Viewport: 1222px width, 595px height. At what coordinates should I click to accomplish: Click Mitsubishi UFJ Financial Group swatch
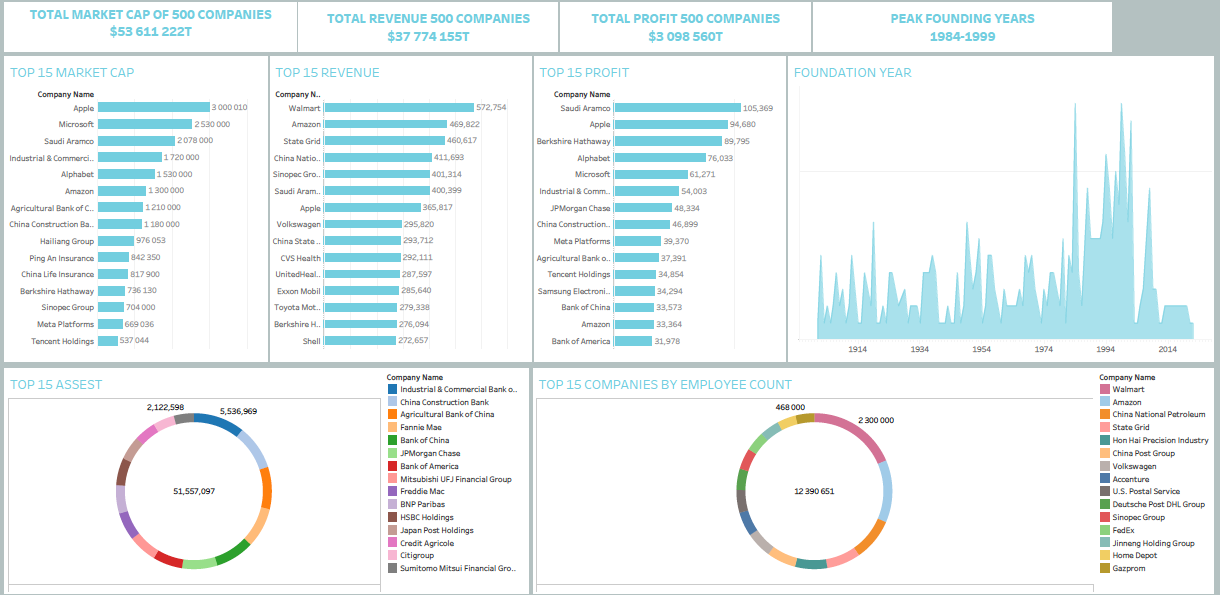click(x=392, y=479)
